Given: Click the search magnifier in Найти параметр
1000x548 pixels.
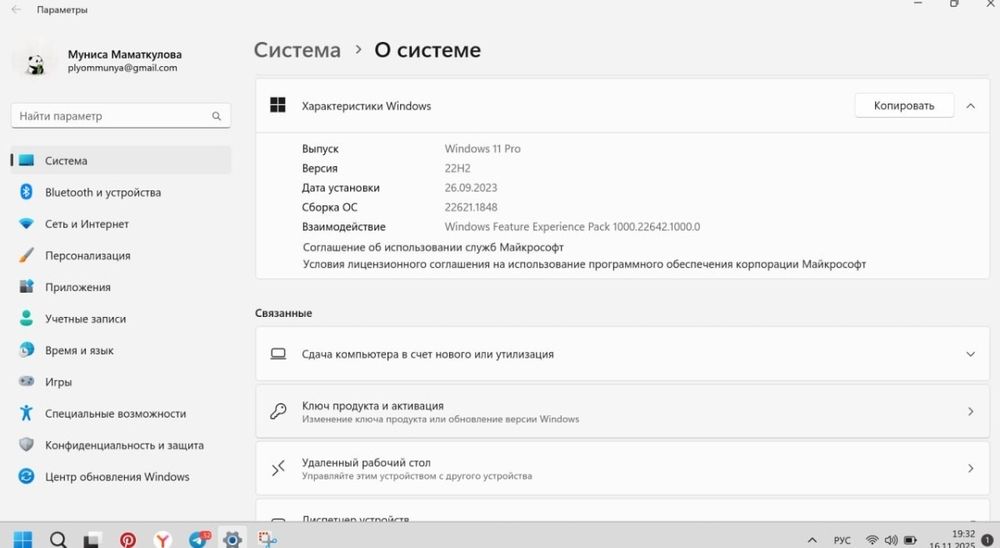Looking at the screenshot, I should pyautogui.click(x=216, y=116).
